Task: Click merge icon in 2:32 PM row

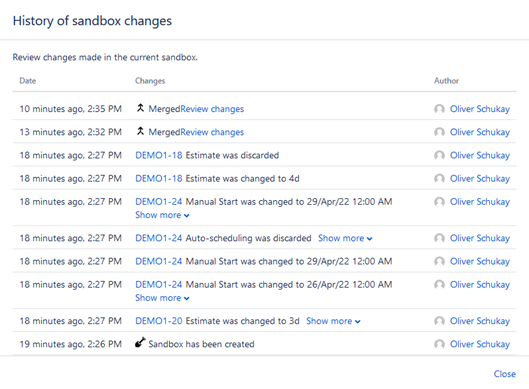Action: (140, 132)
